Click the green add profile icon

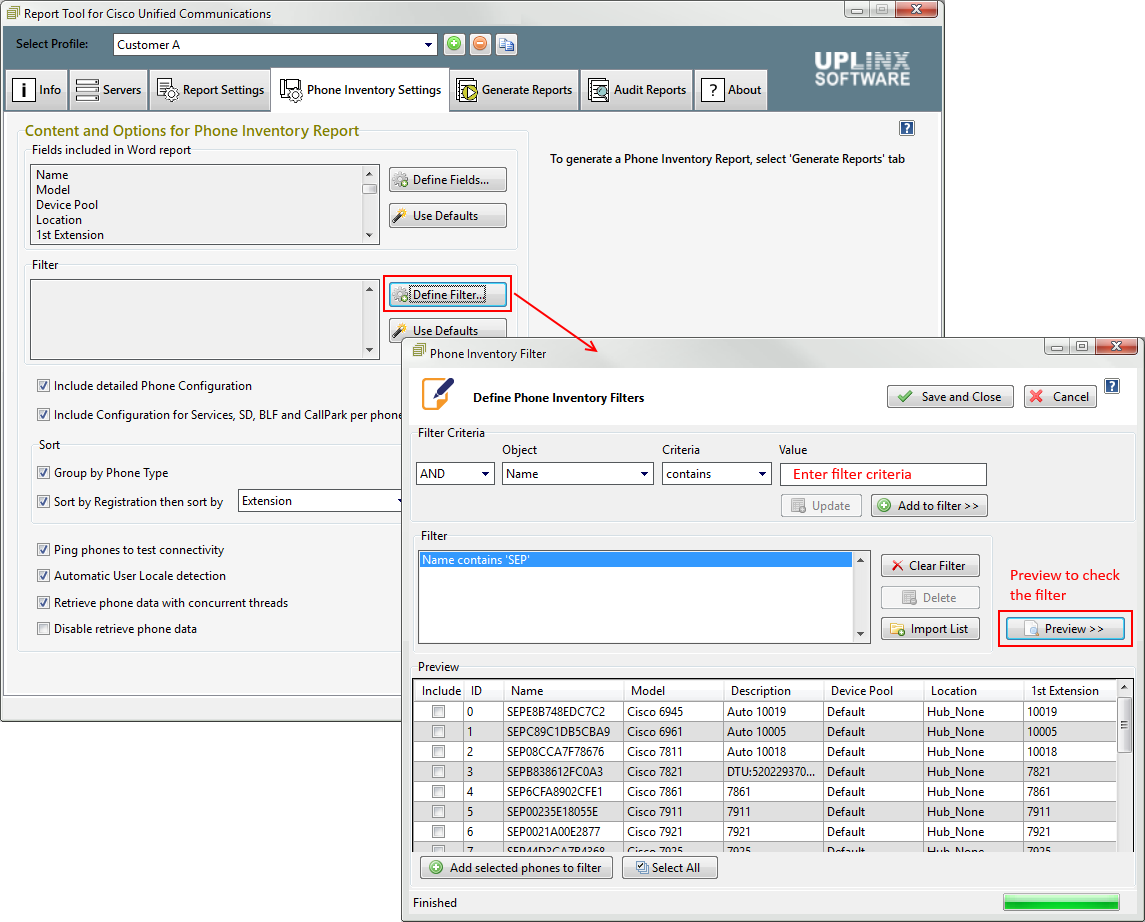point(454,45)
